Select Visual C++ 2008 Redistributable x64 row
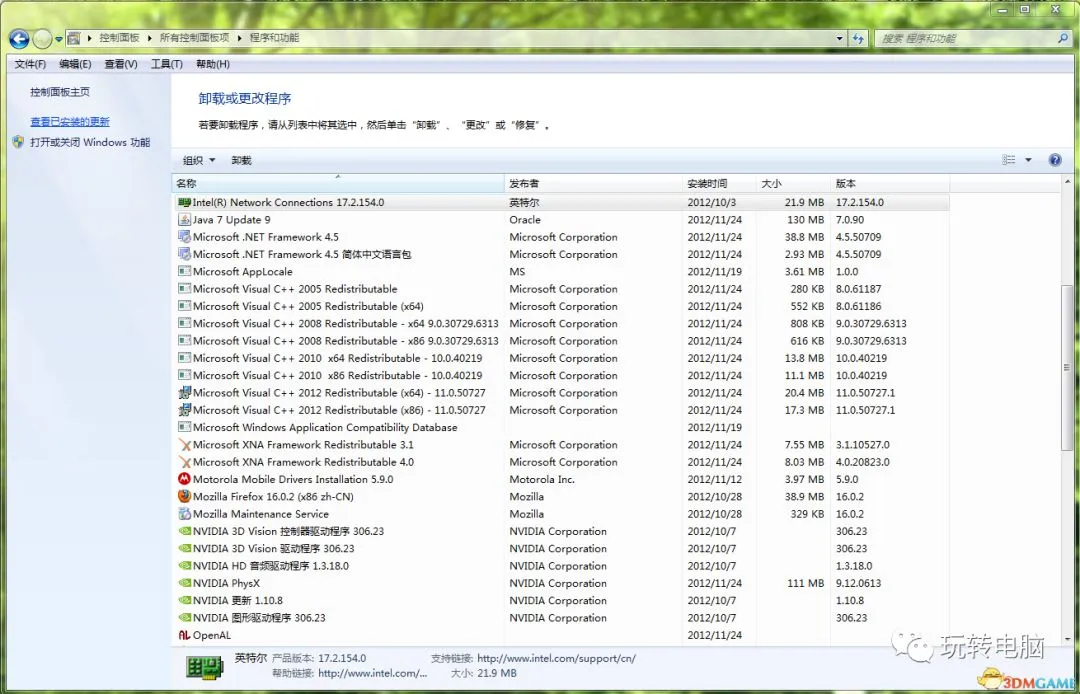The width and height of the screenshot is (1080, 694). pos(563,324)
